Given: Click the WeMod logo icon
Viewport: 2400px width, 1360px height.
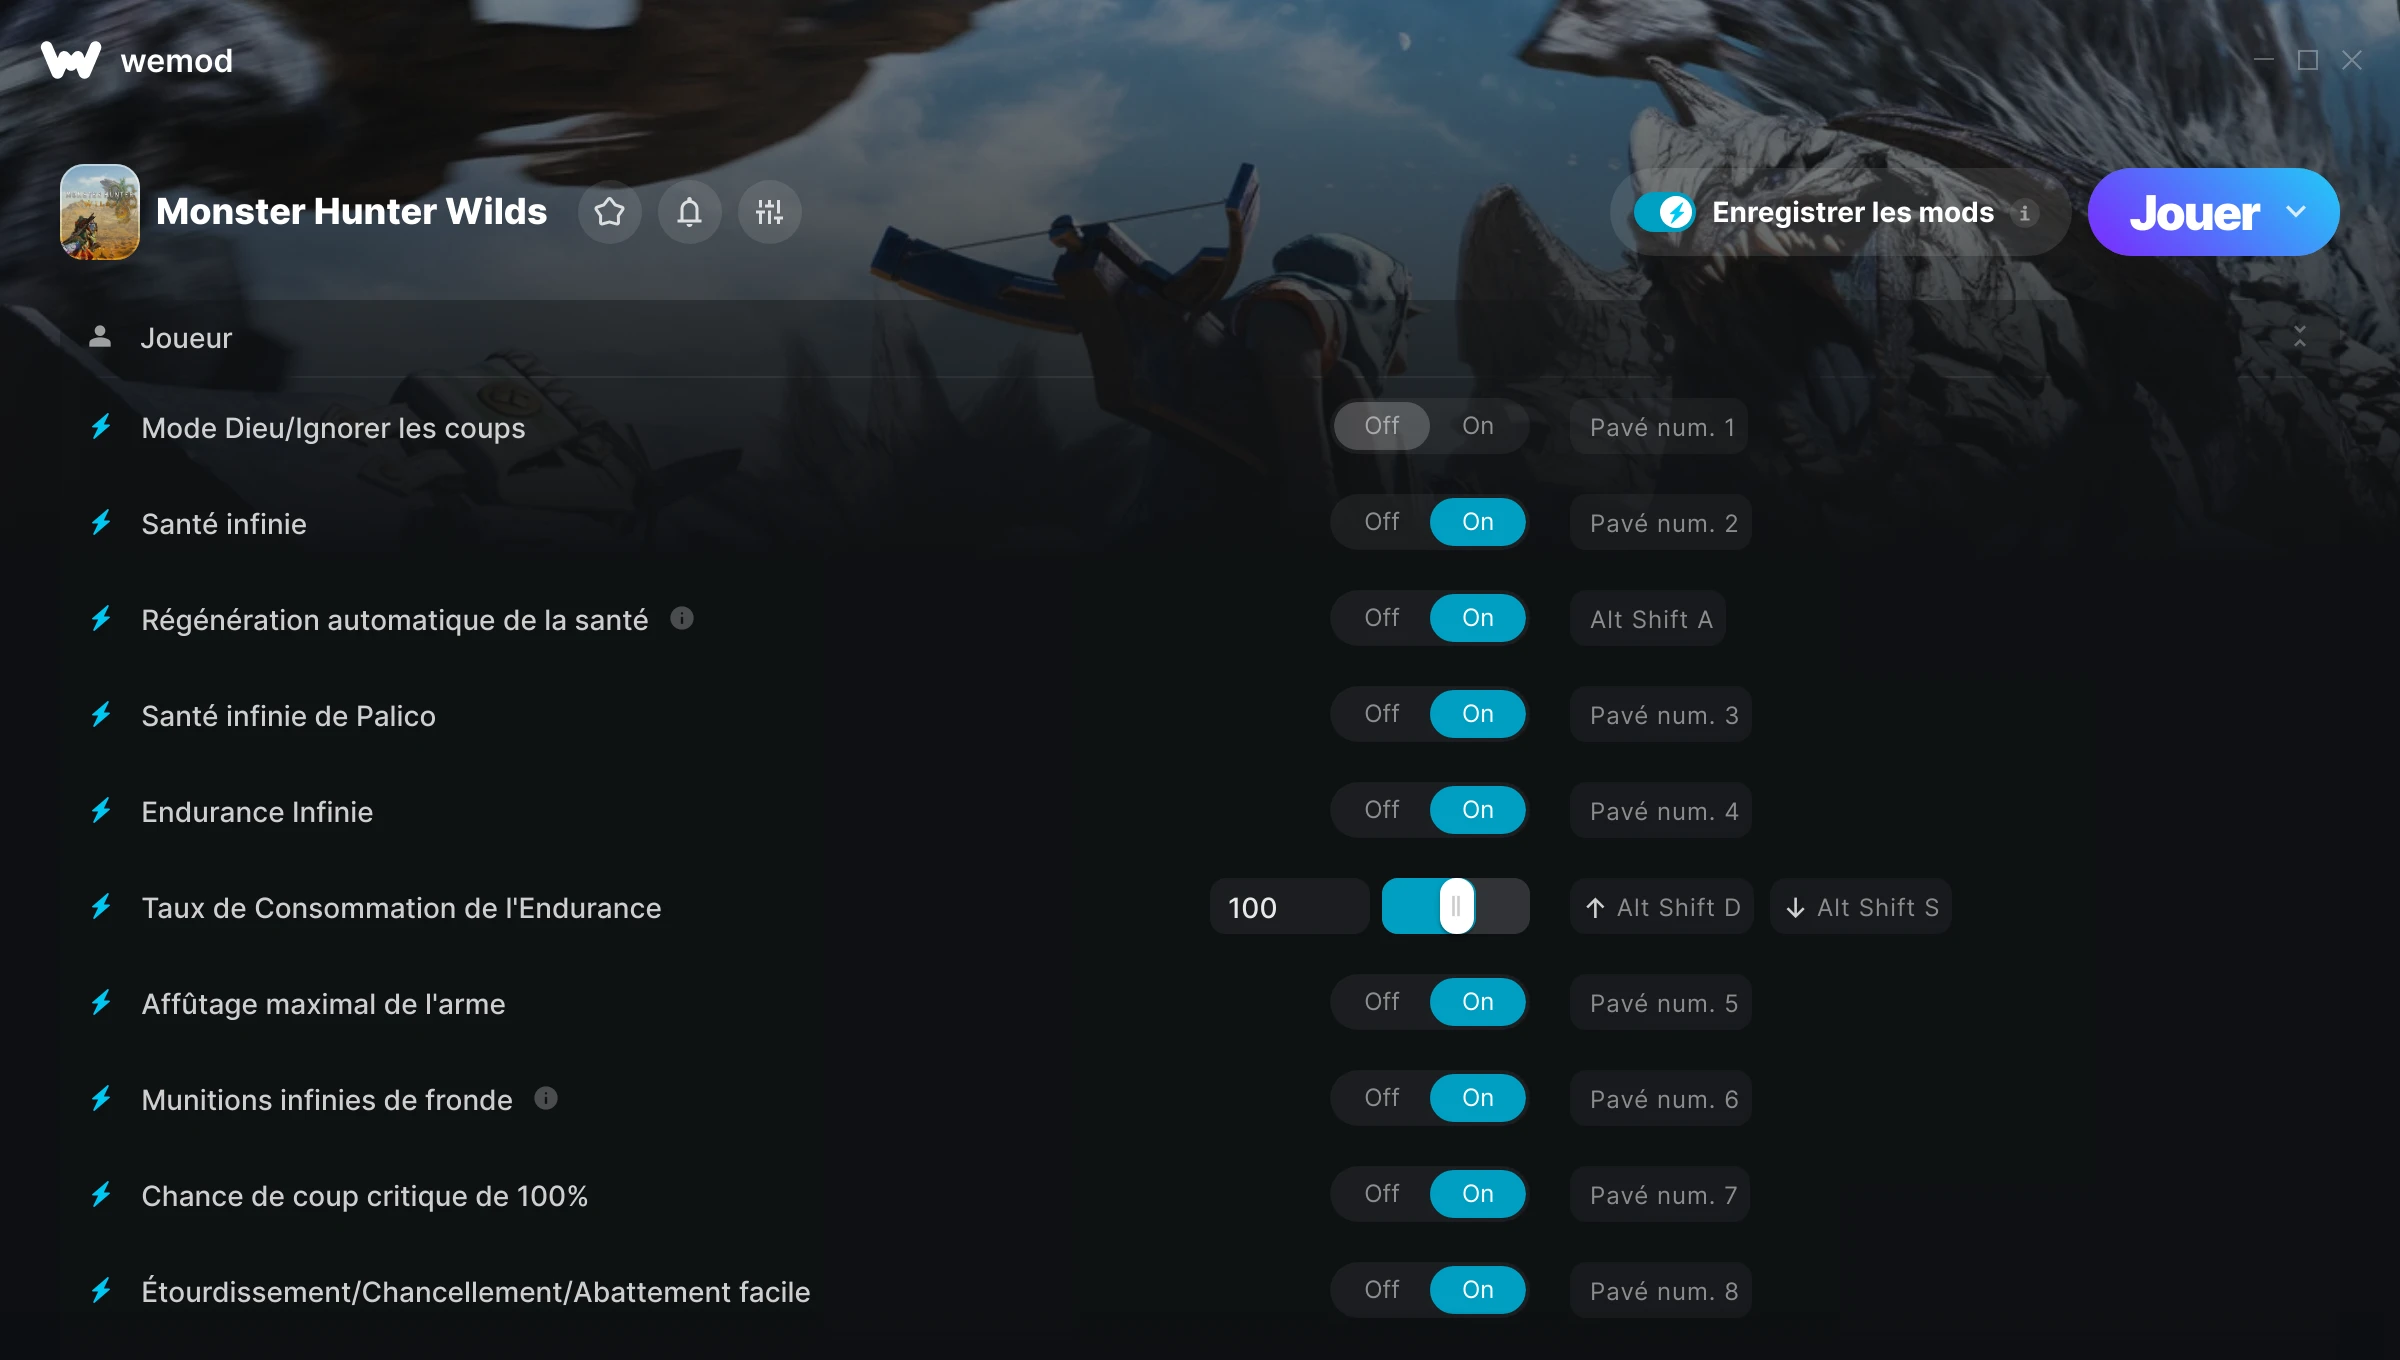Looking at the screenshot, I should [71, 60].
